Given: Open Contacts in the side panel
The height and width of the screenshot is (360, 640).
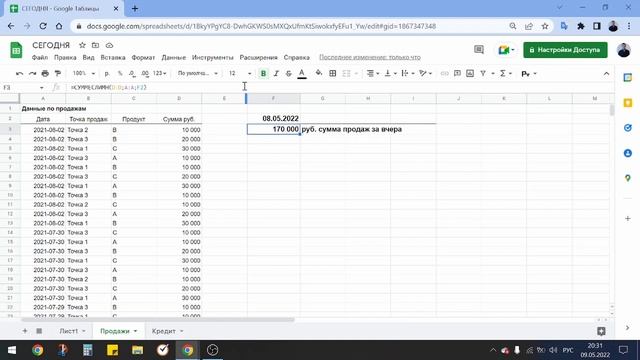Looking at the screenshot, I should [627, 153].
